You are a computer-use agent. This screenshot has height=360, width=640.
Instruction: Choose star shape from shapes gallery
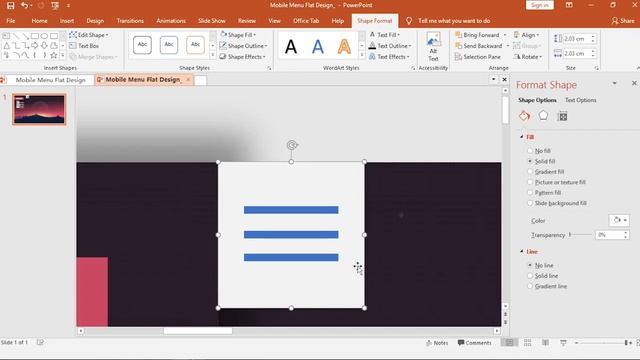coord(53,55)
